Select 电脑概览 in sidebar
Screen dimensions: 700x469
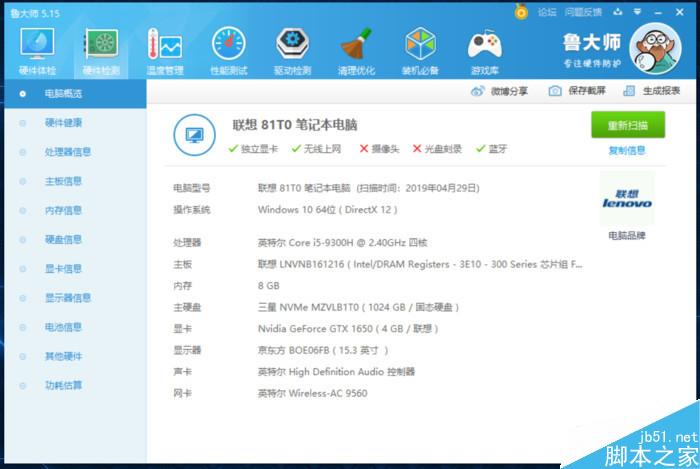click(75, 94)
